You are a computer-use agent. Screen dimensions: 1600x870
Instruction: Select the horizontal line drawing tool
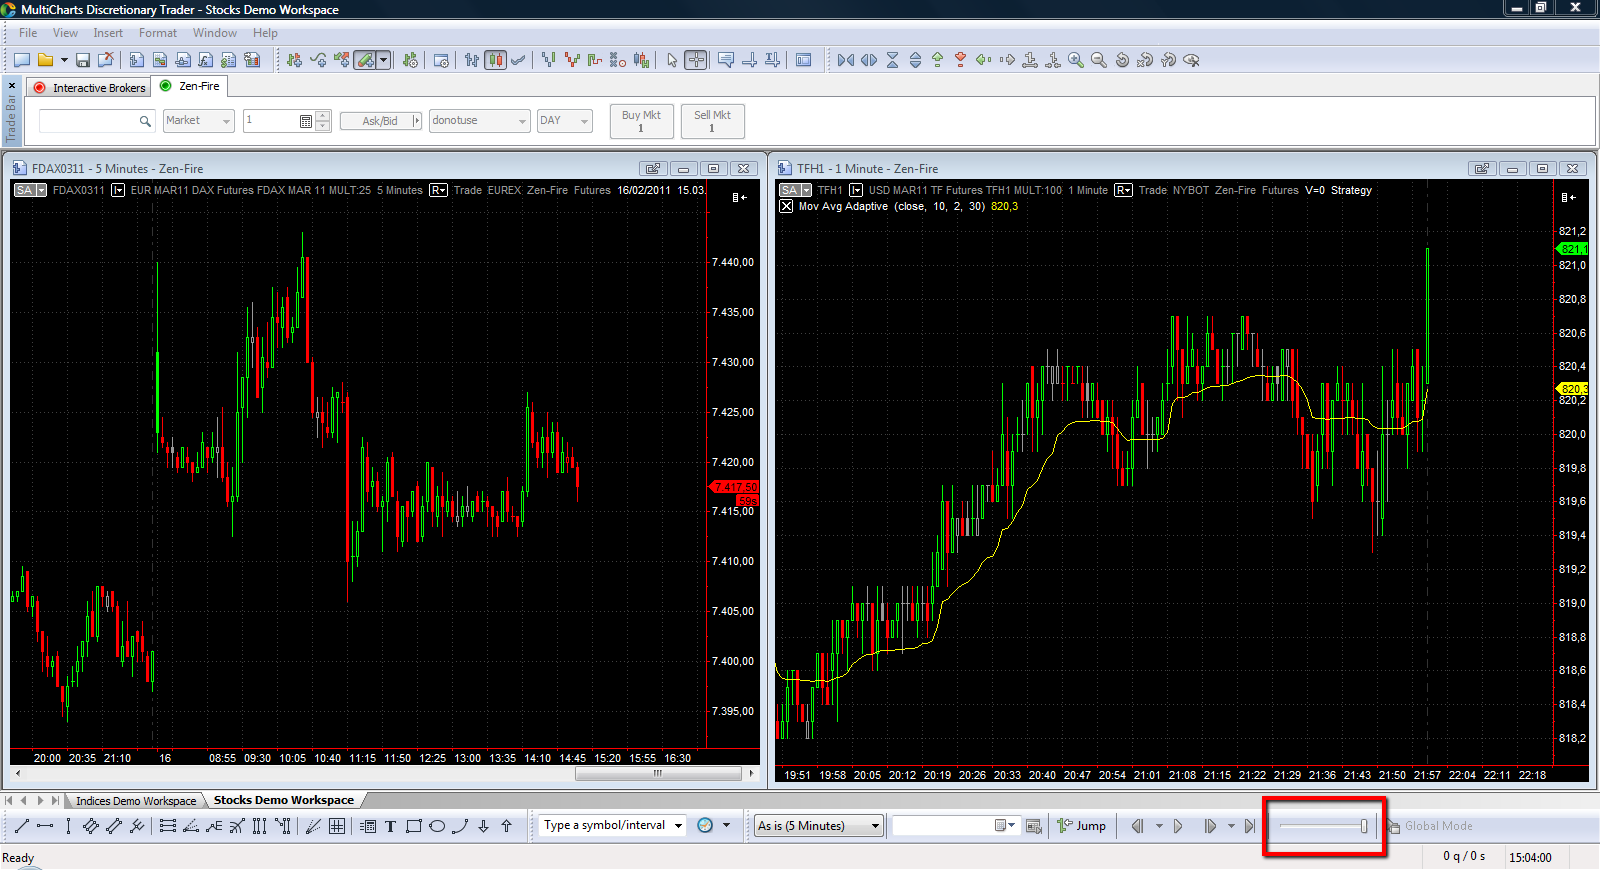pos(45,826)
